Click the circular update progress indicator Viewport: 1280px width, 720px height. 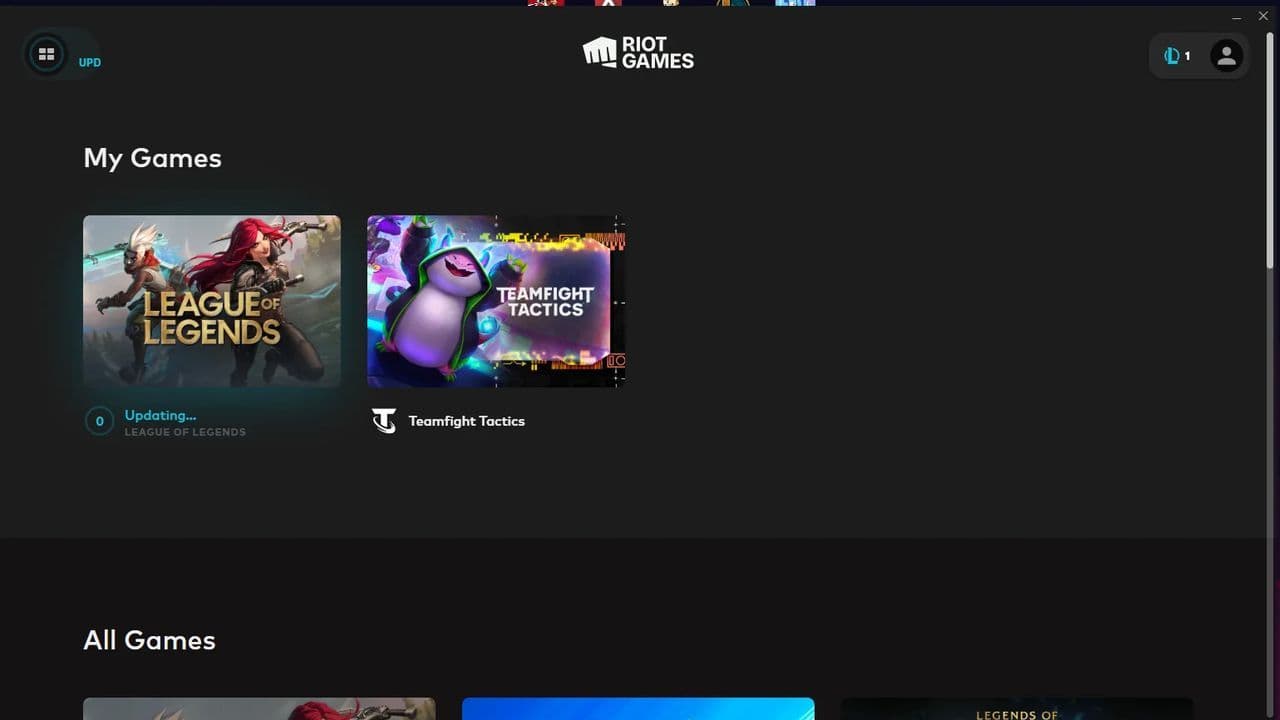tap(99, 421)
